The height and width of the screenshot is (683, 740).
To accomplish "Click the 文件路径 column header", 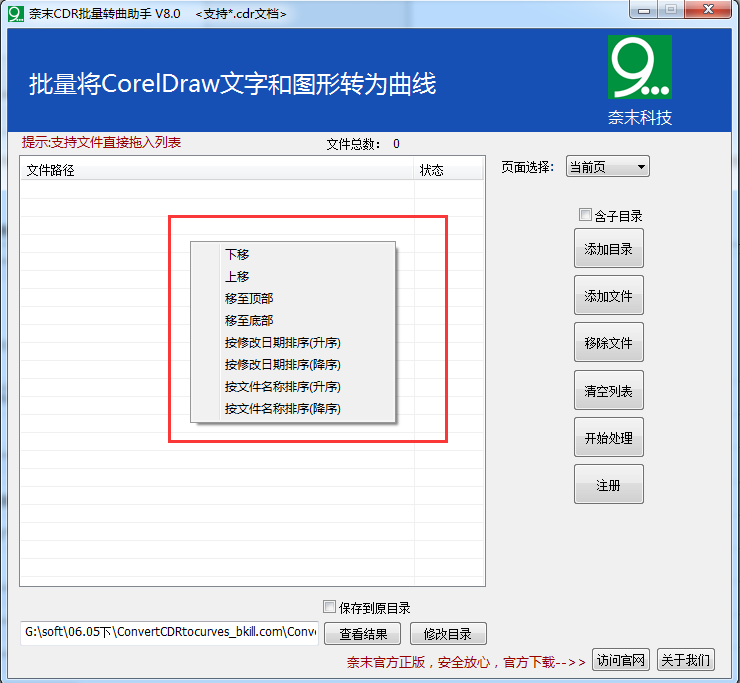I will coord(217,170).
